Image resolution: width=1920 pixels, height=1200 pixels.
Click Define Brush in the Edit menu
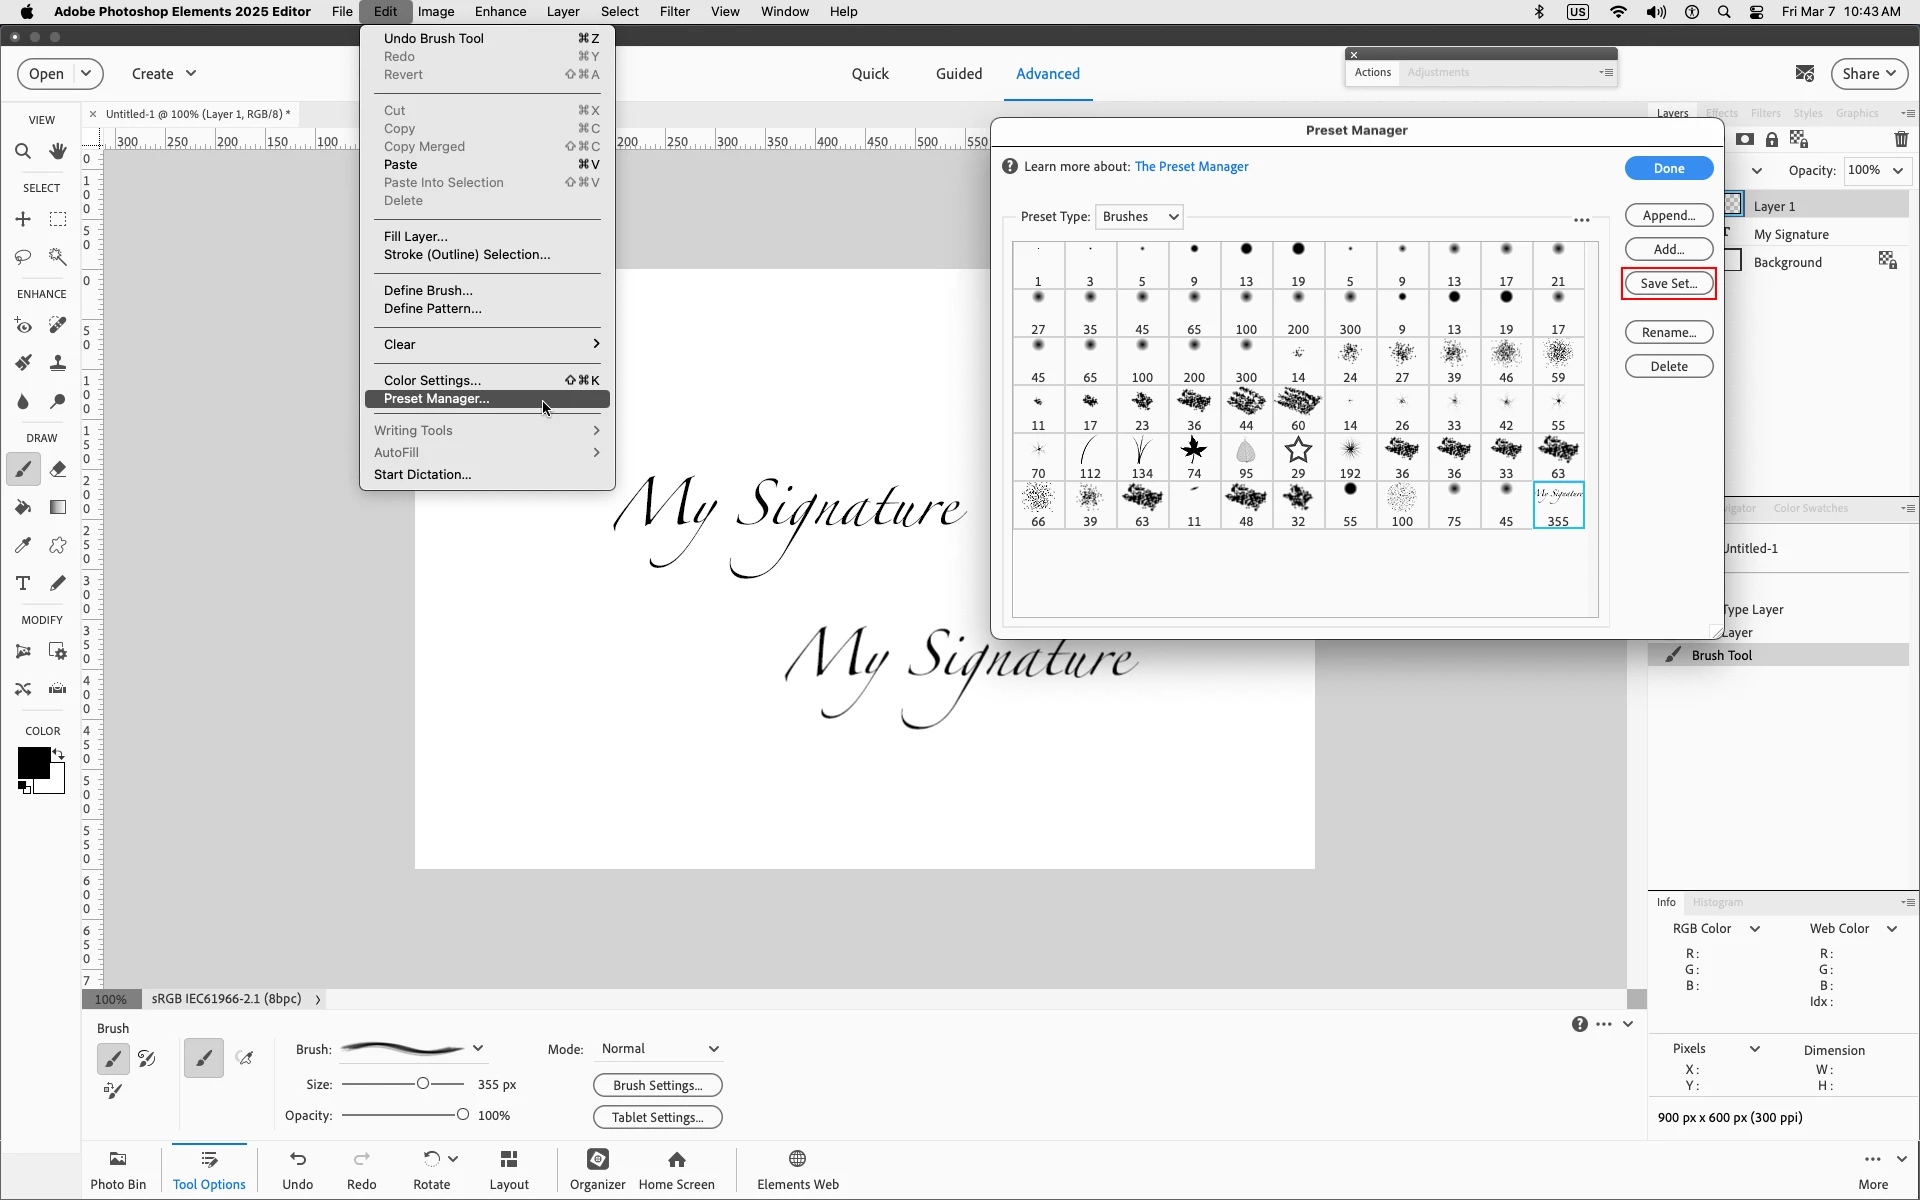click(428, 290)
